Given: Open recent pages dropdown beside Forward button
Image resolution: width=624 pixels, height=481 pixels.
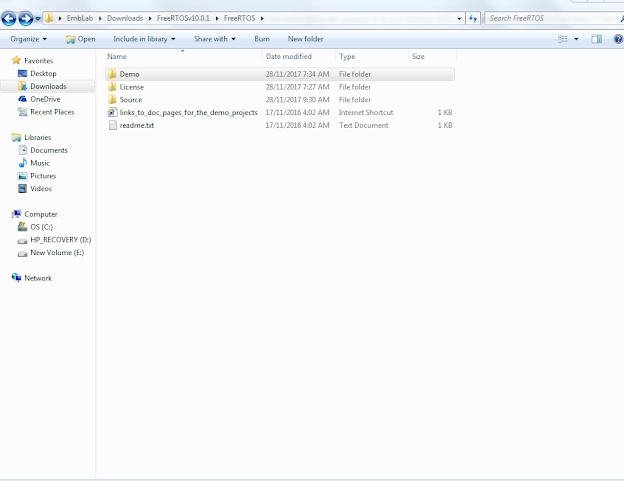Looking at the screenshot, I should [38, 18].
